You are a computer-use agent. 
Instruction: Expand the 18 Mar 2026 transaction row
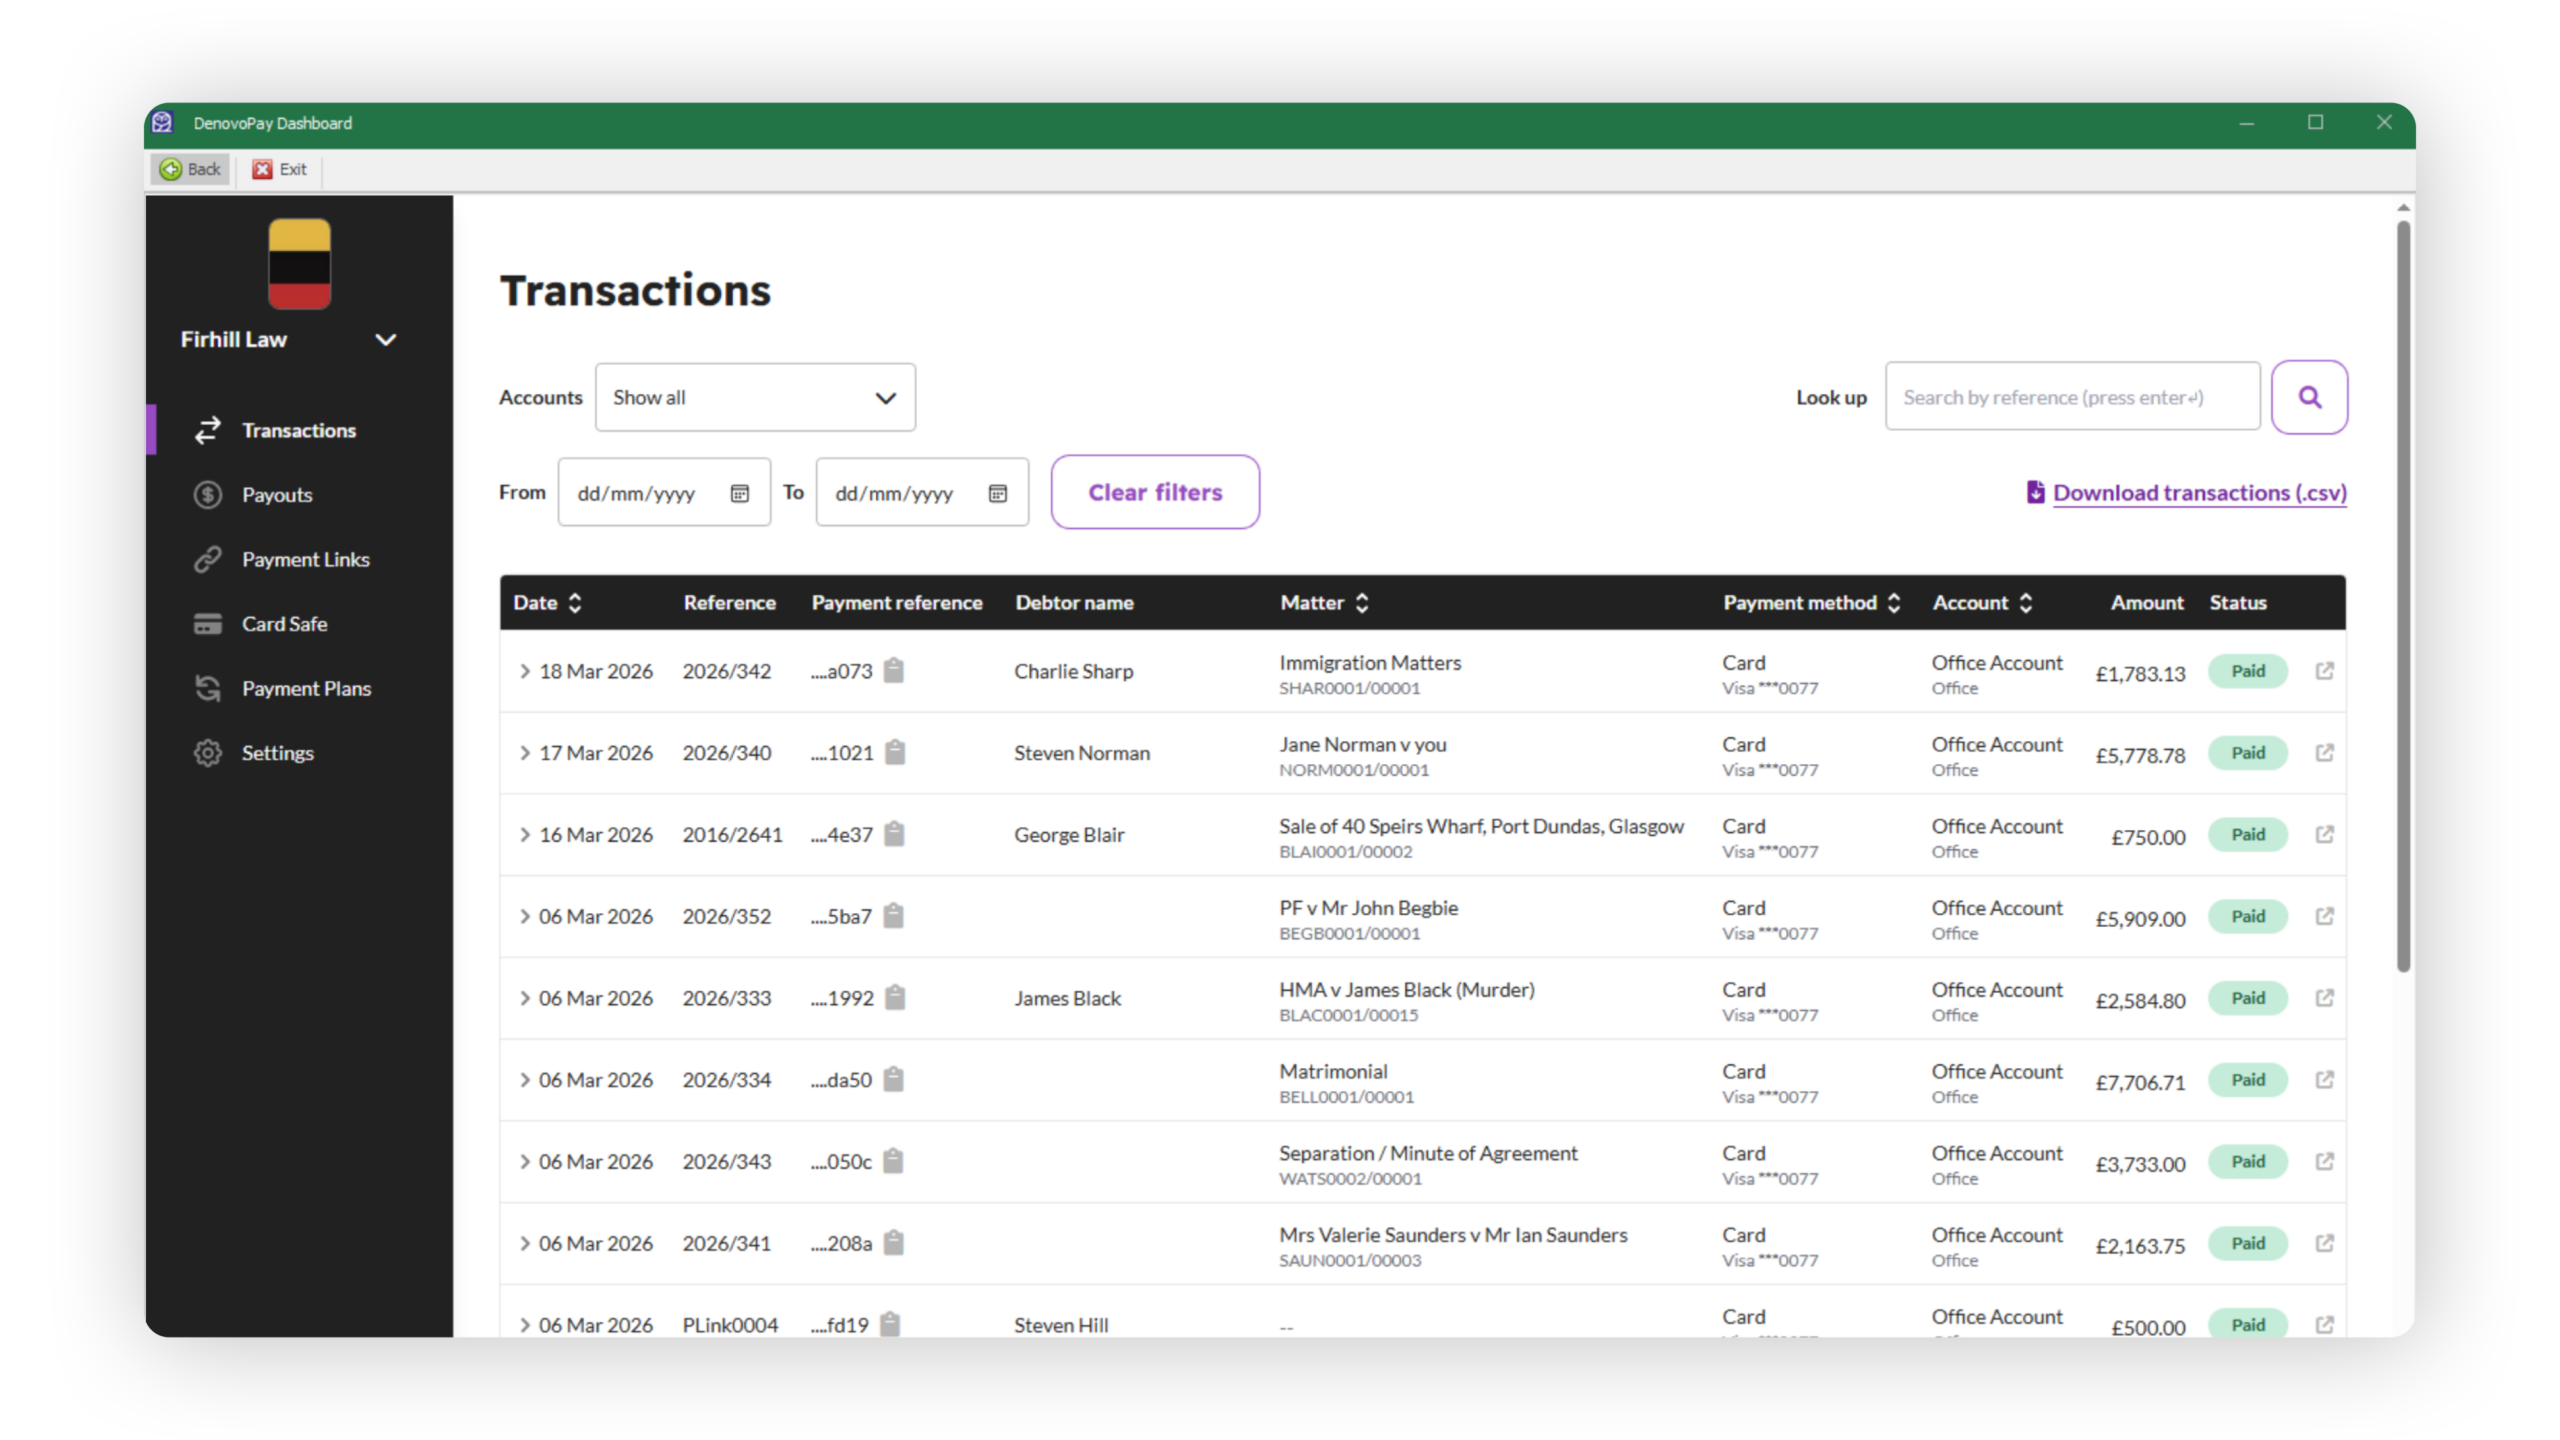click(524, 671)
